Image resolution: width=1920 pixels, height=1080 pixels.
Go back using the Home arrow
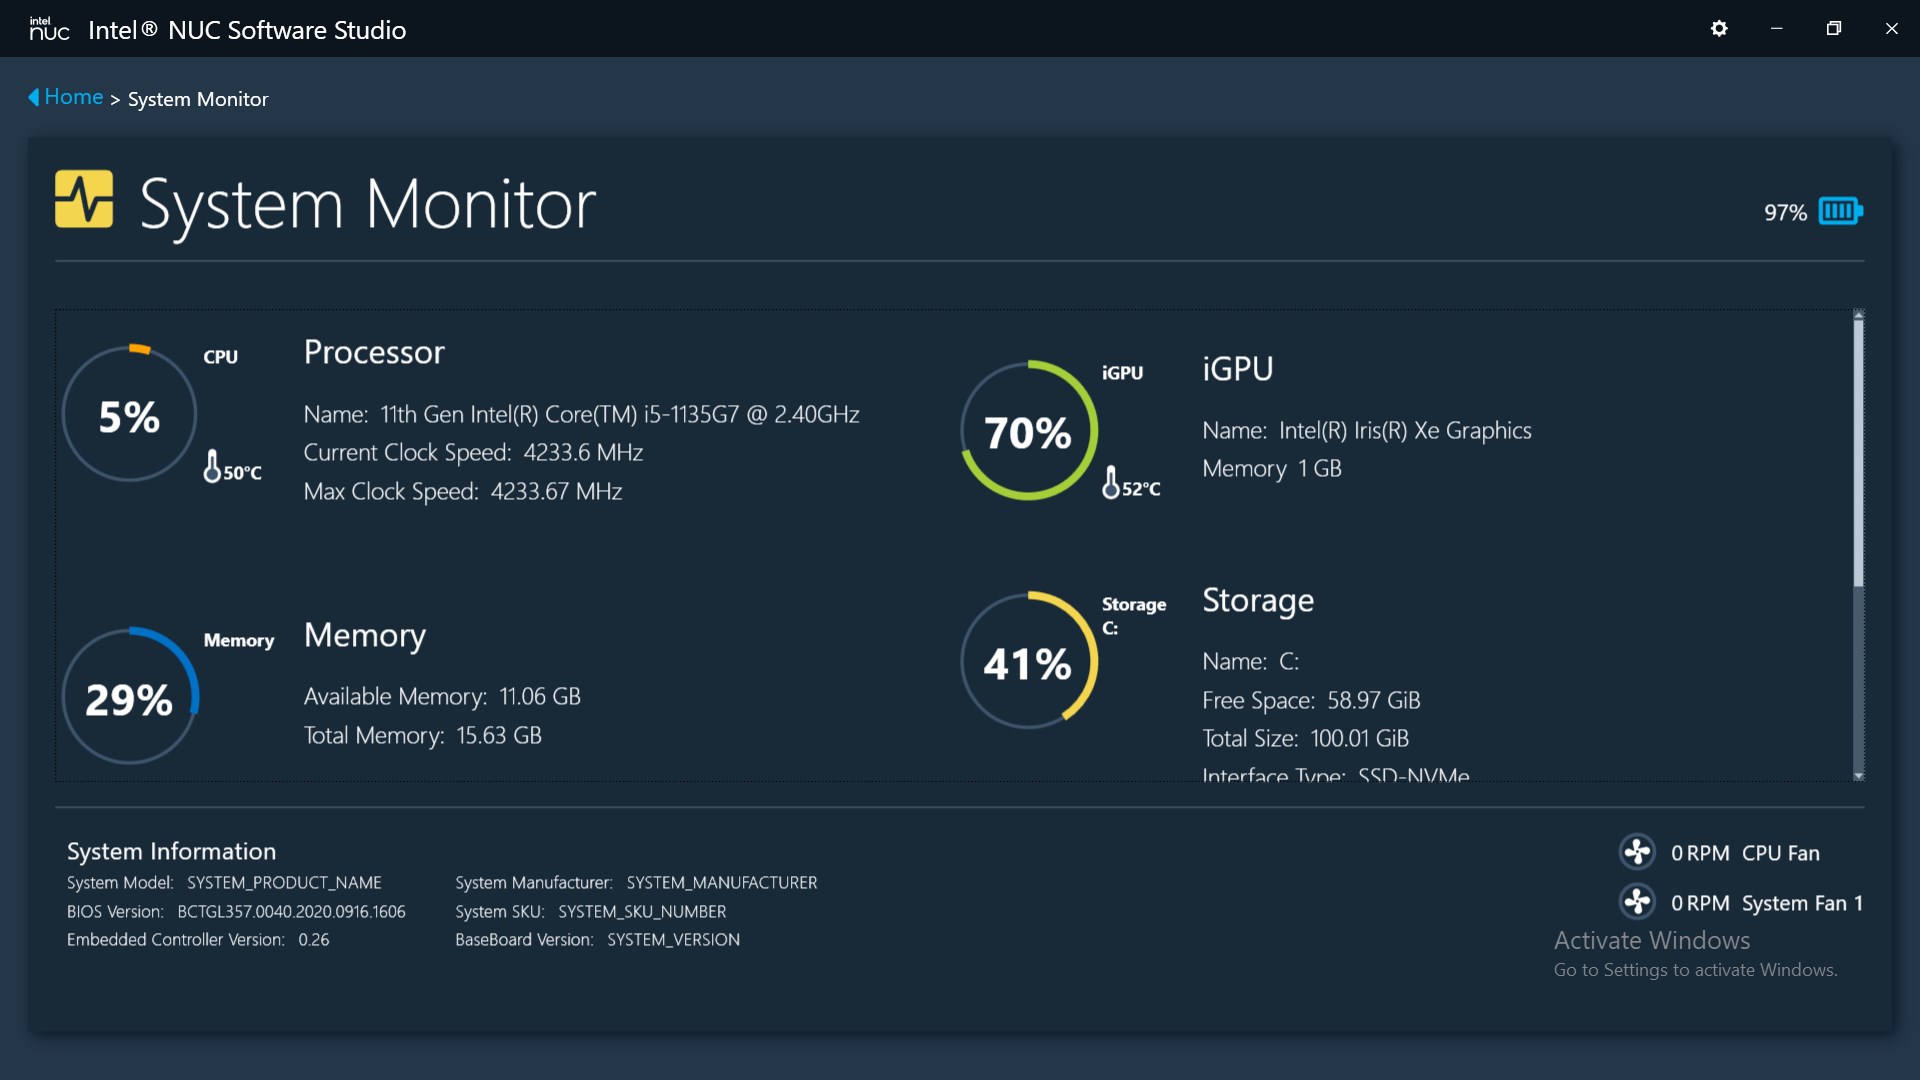point(33,97)
